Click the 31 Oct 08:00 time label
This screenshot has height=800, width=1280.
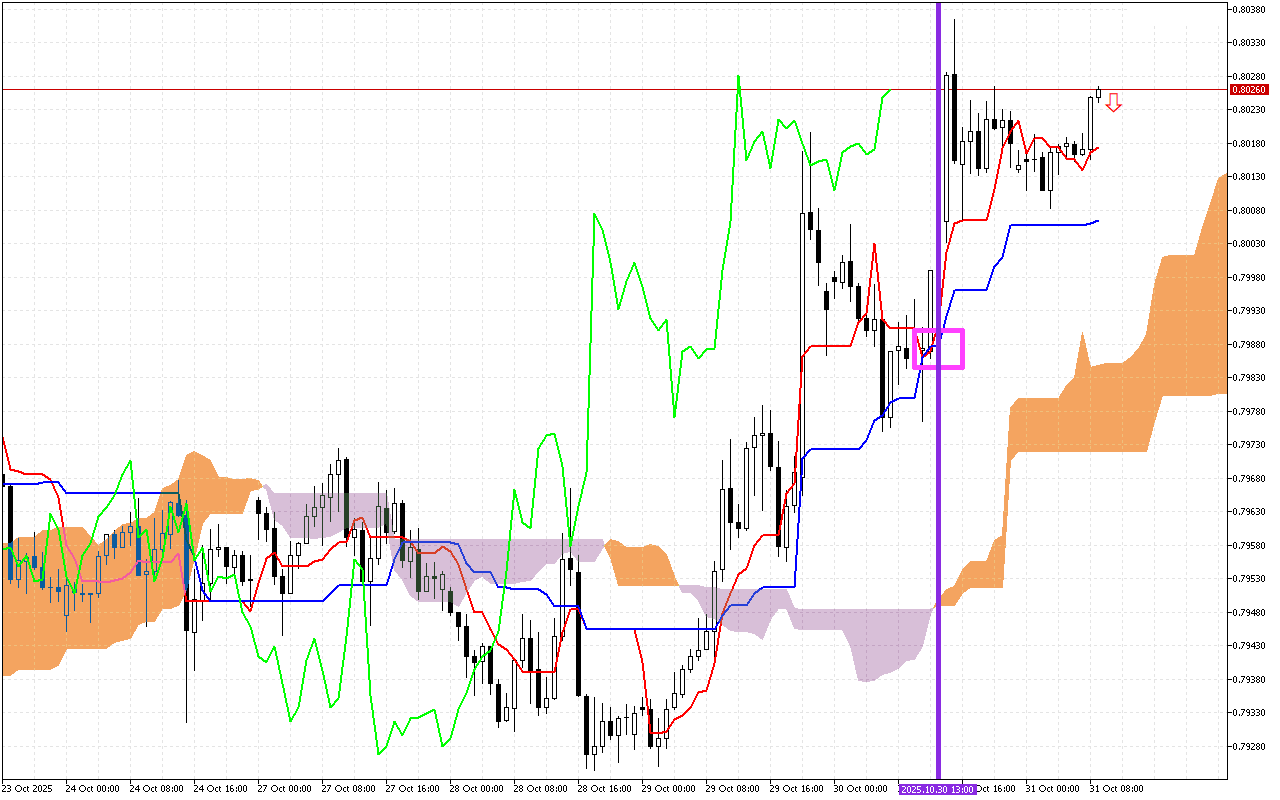tap(1116, 789)
